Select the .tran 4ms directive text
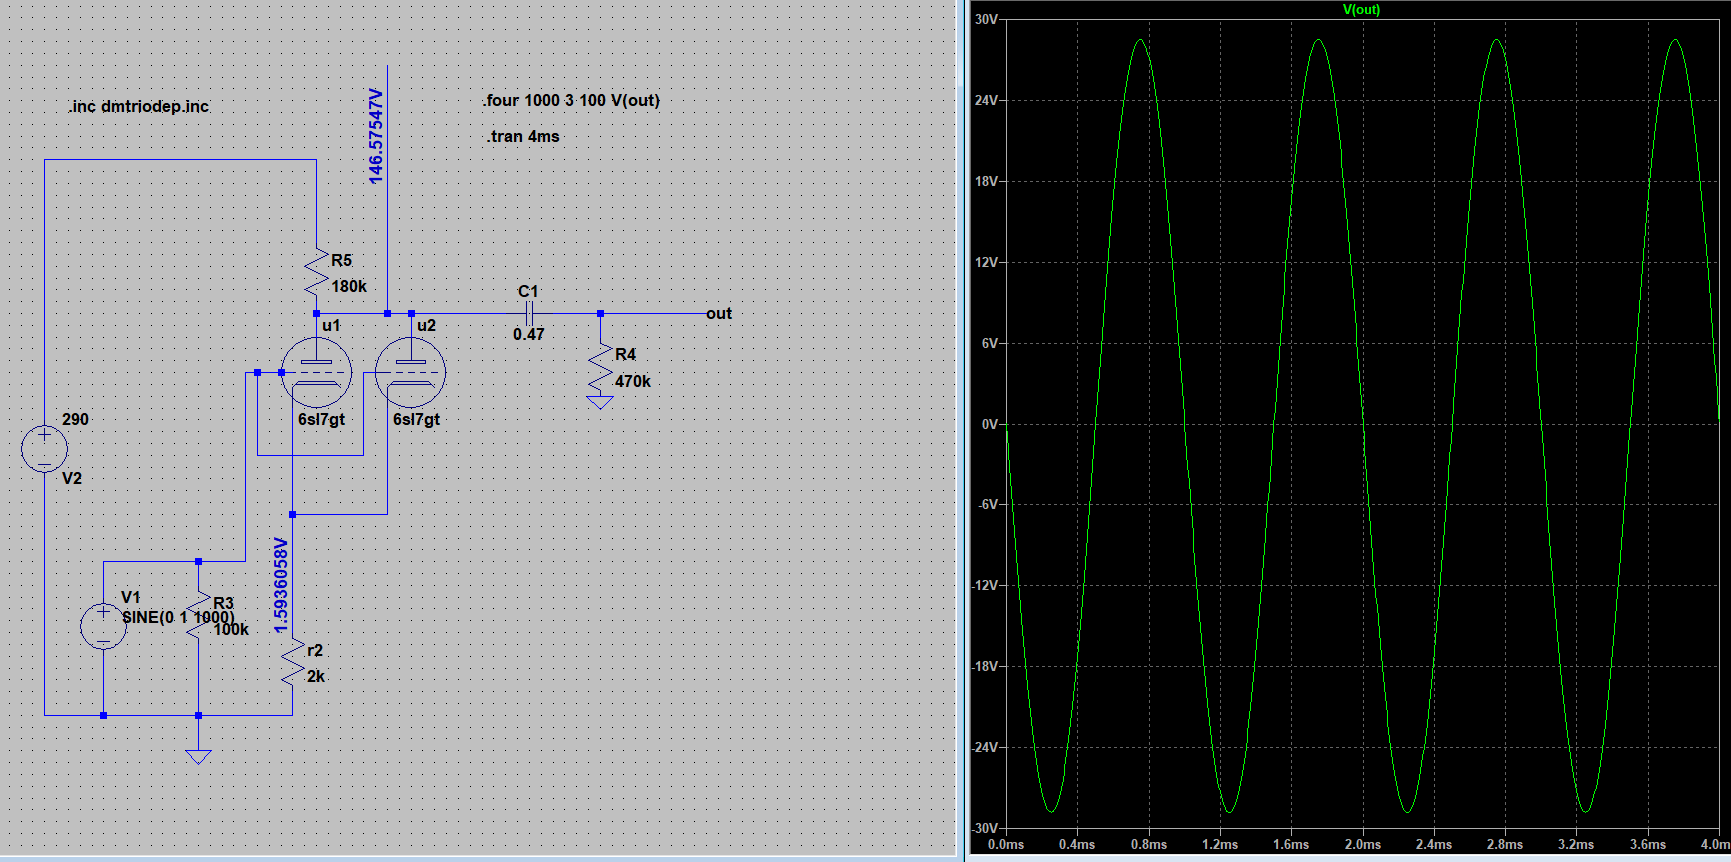This screenshot has height=862, width=1731. [523, 137]
